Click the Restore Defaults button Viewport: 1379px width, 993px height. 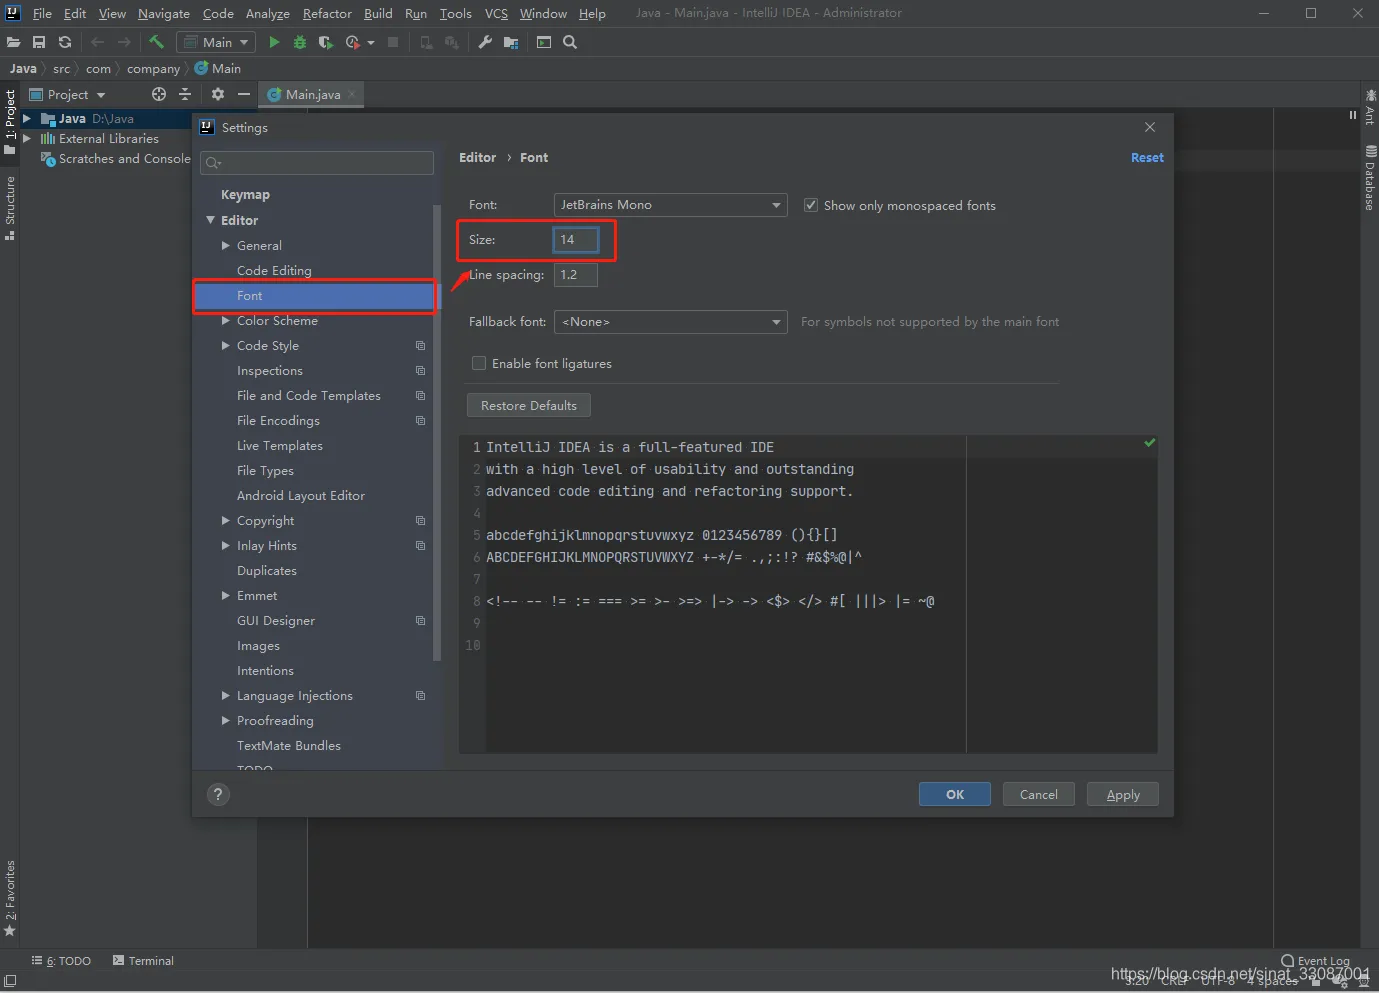click(x=529, y=405)
